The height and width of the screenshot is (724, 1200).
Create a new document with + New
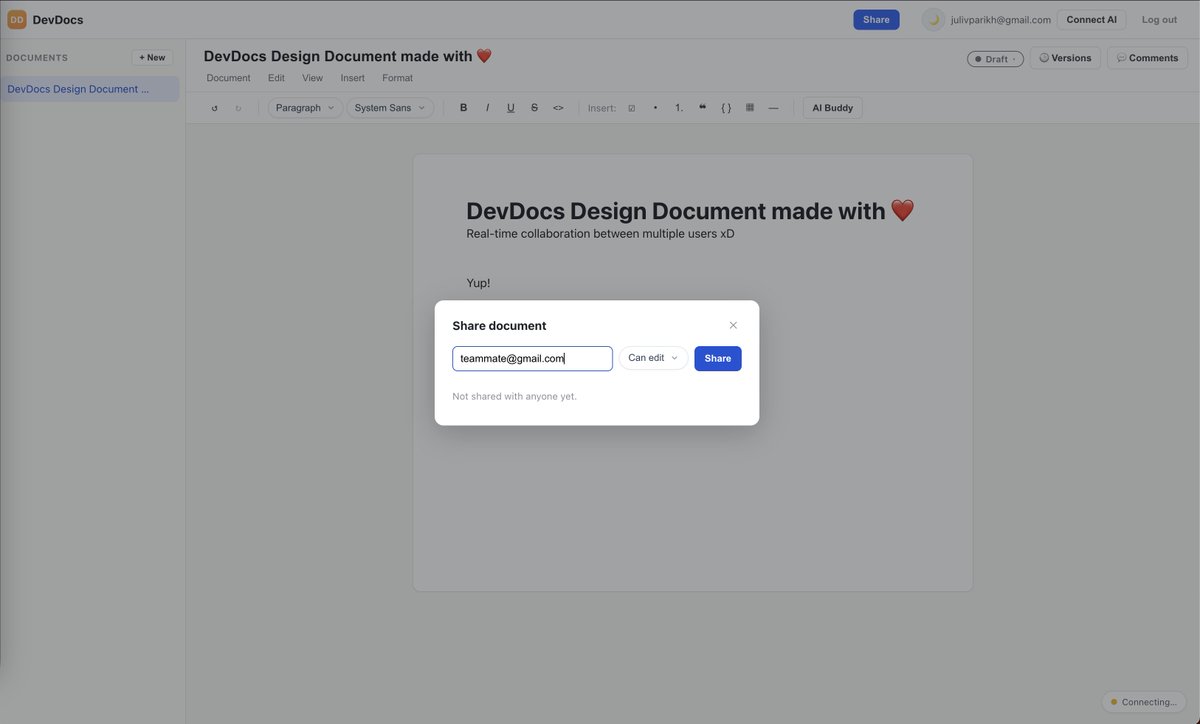[152, 58]
